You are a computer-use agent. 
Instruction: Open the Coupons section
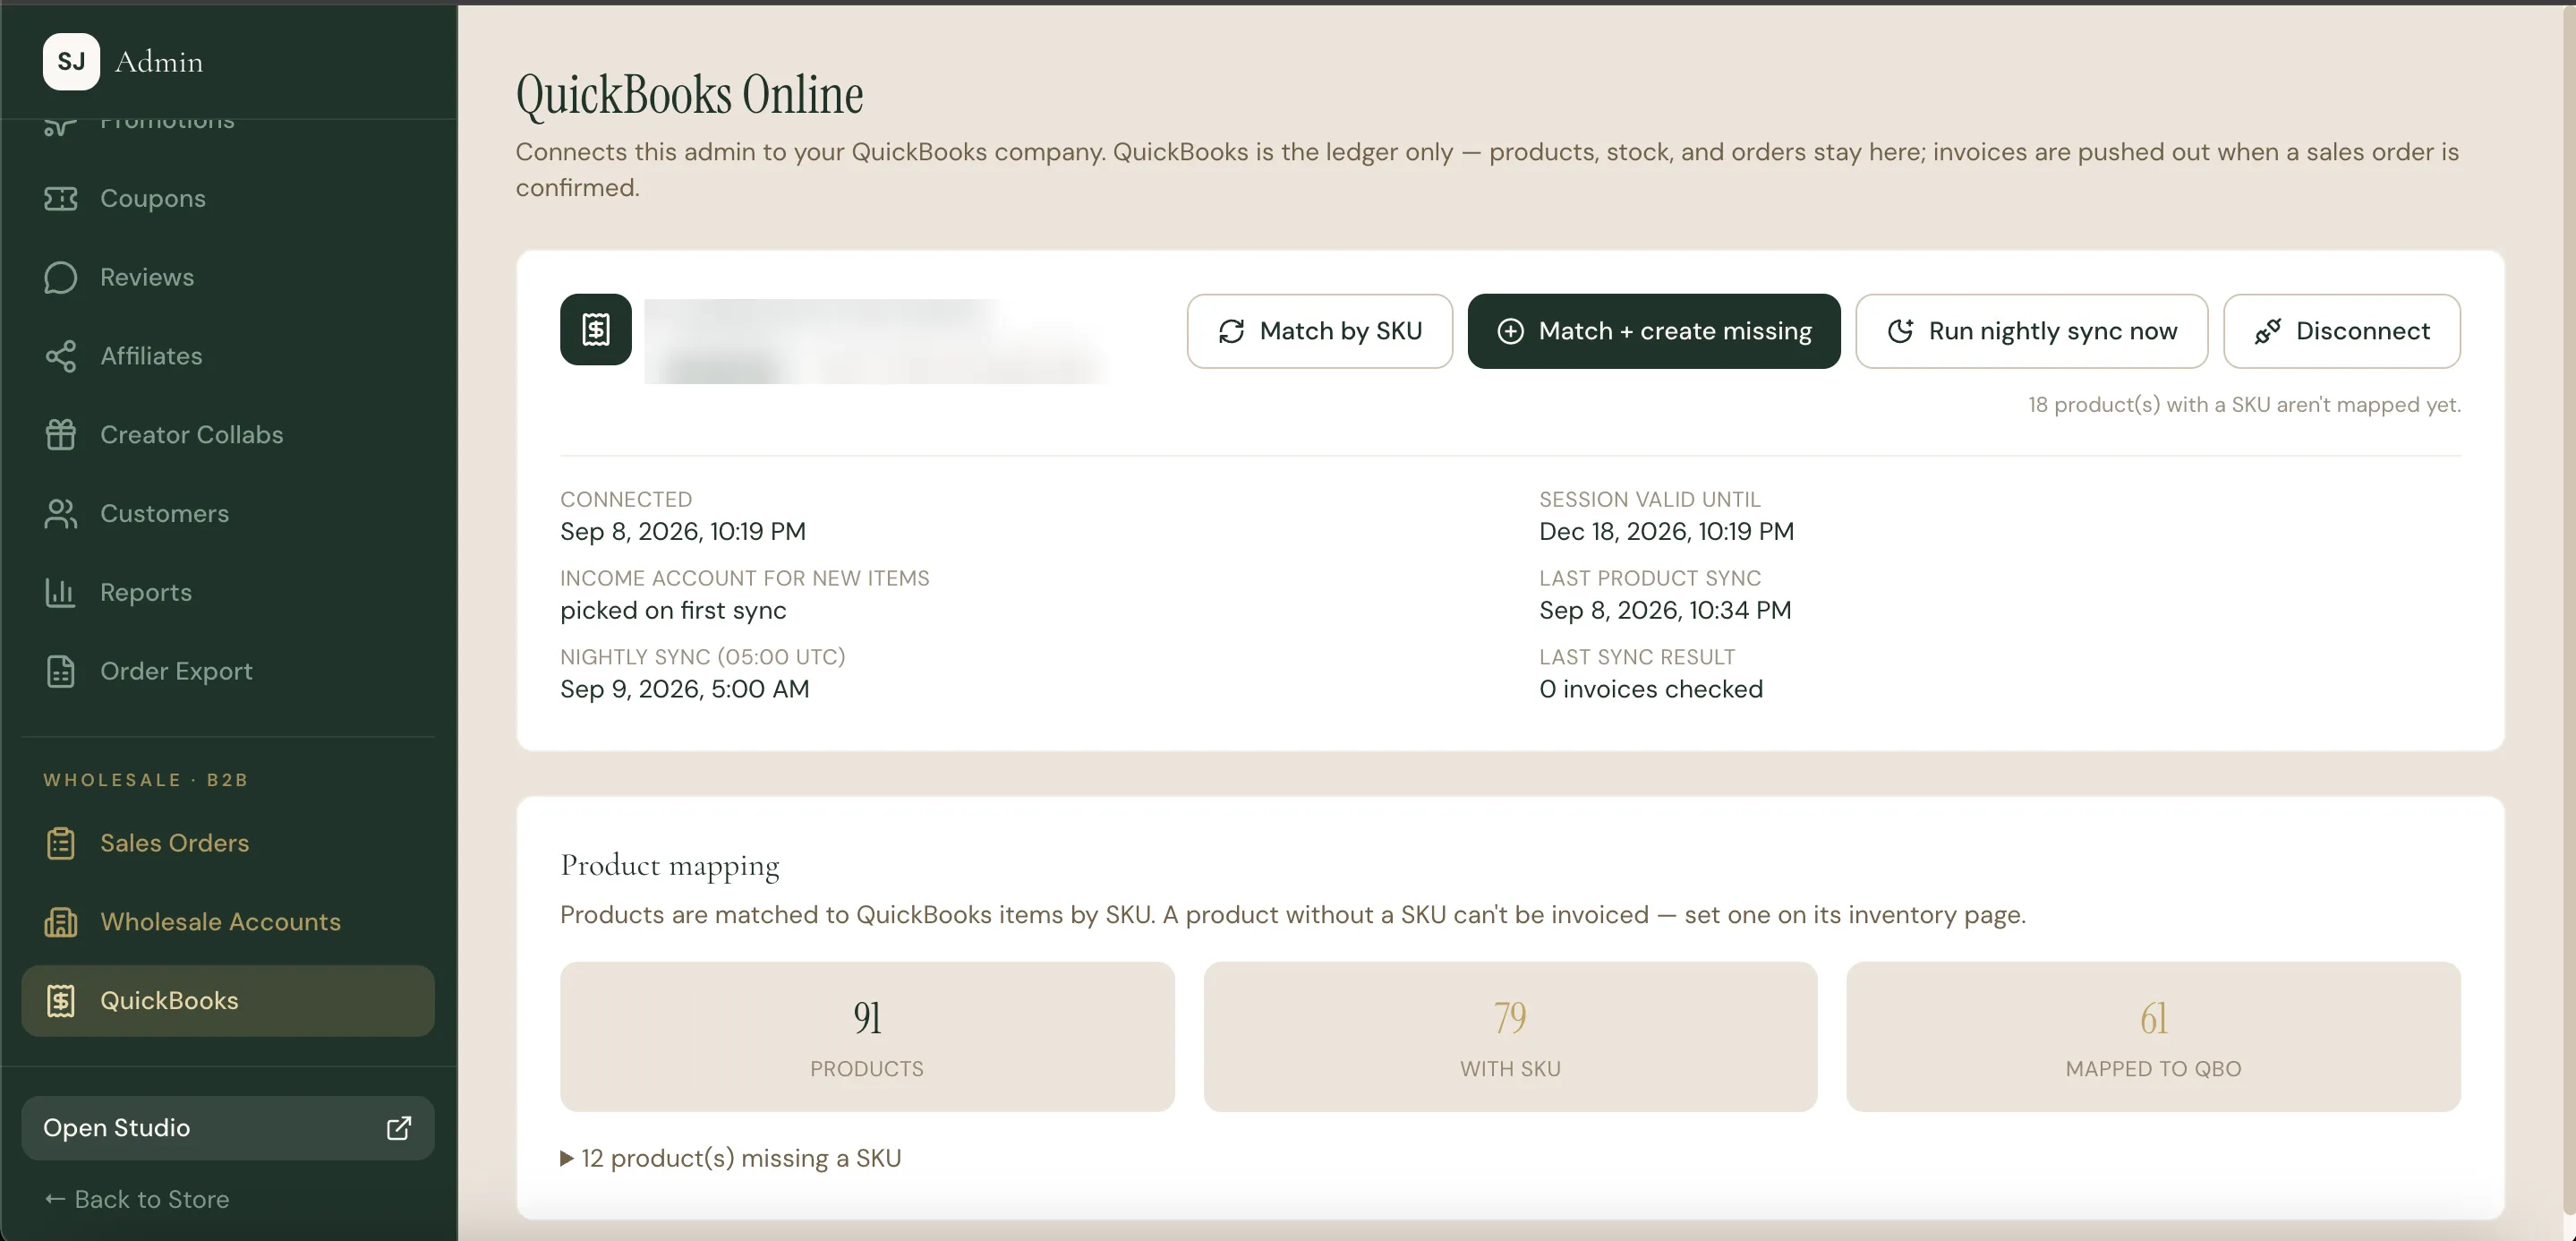coord(228,198)
